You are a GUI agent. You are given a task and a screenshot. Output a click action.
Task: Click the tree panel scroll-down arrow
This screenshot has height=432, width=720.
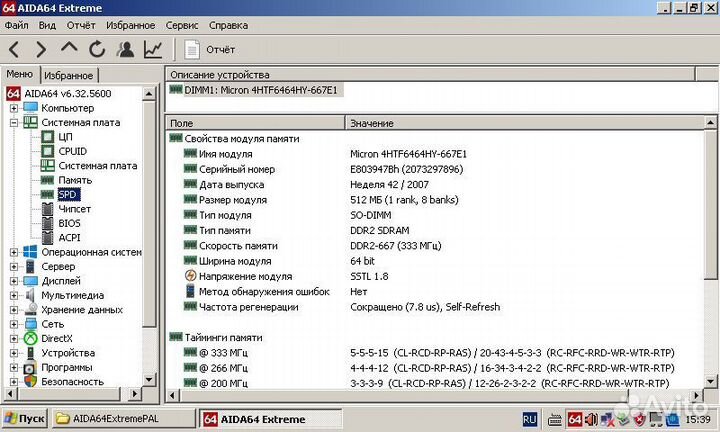pos(149,380)
